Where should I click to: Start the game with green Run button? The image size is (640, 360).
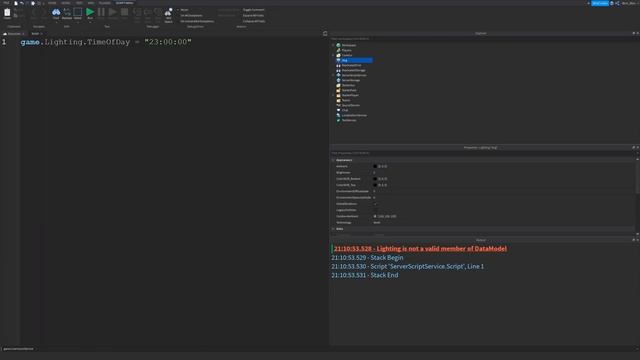90,12
